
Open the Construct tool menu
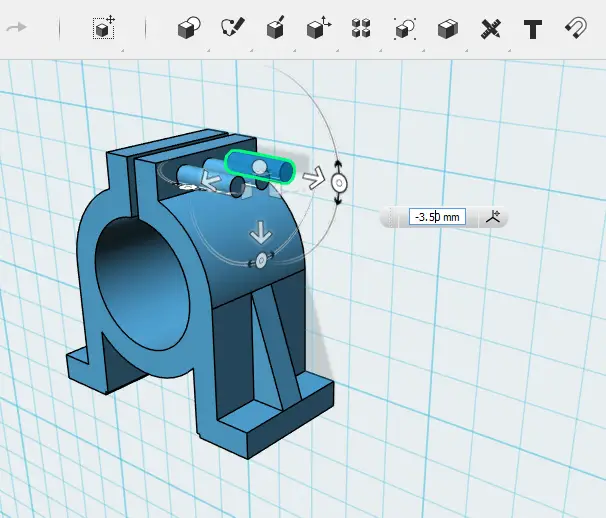point(276,27)
